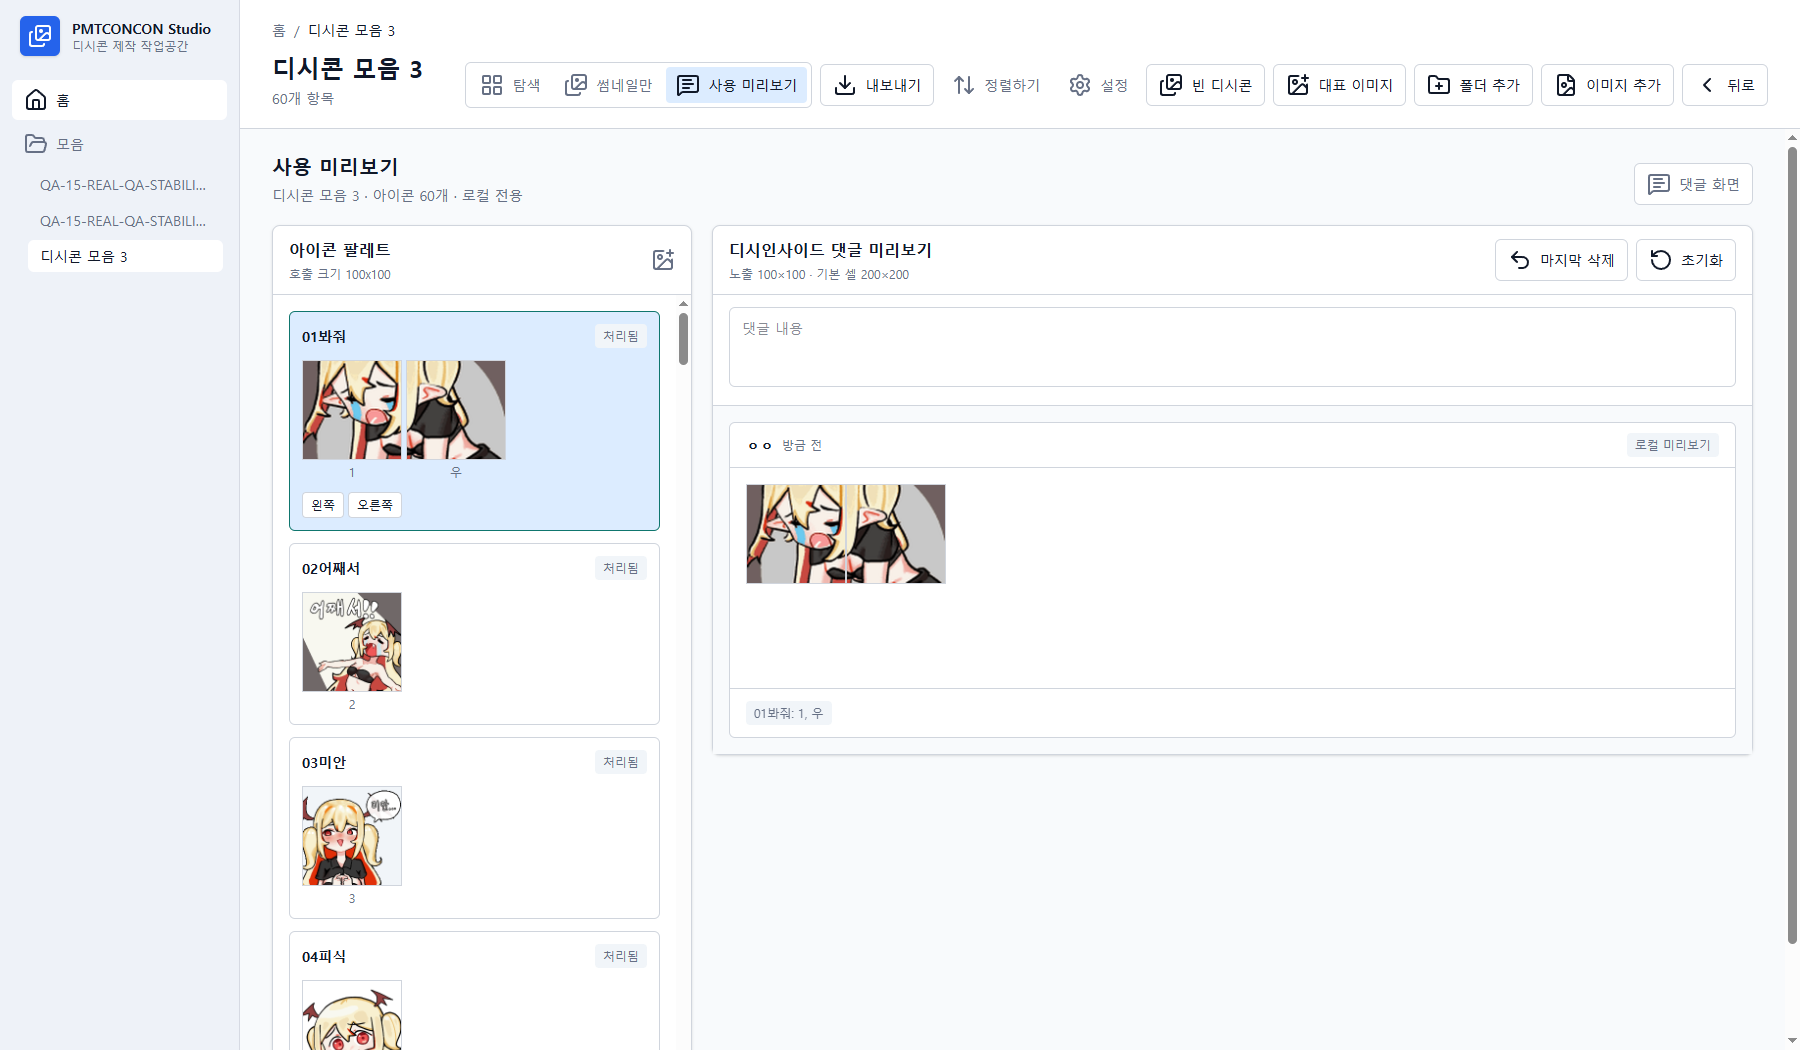Click the 60개 항목 count text
The height and width of the screenshot is (1050, 1800).
point(303,98)
